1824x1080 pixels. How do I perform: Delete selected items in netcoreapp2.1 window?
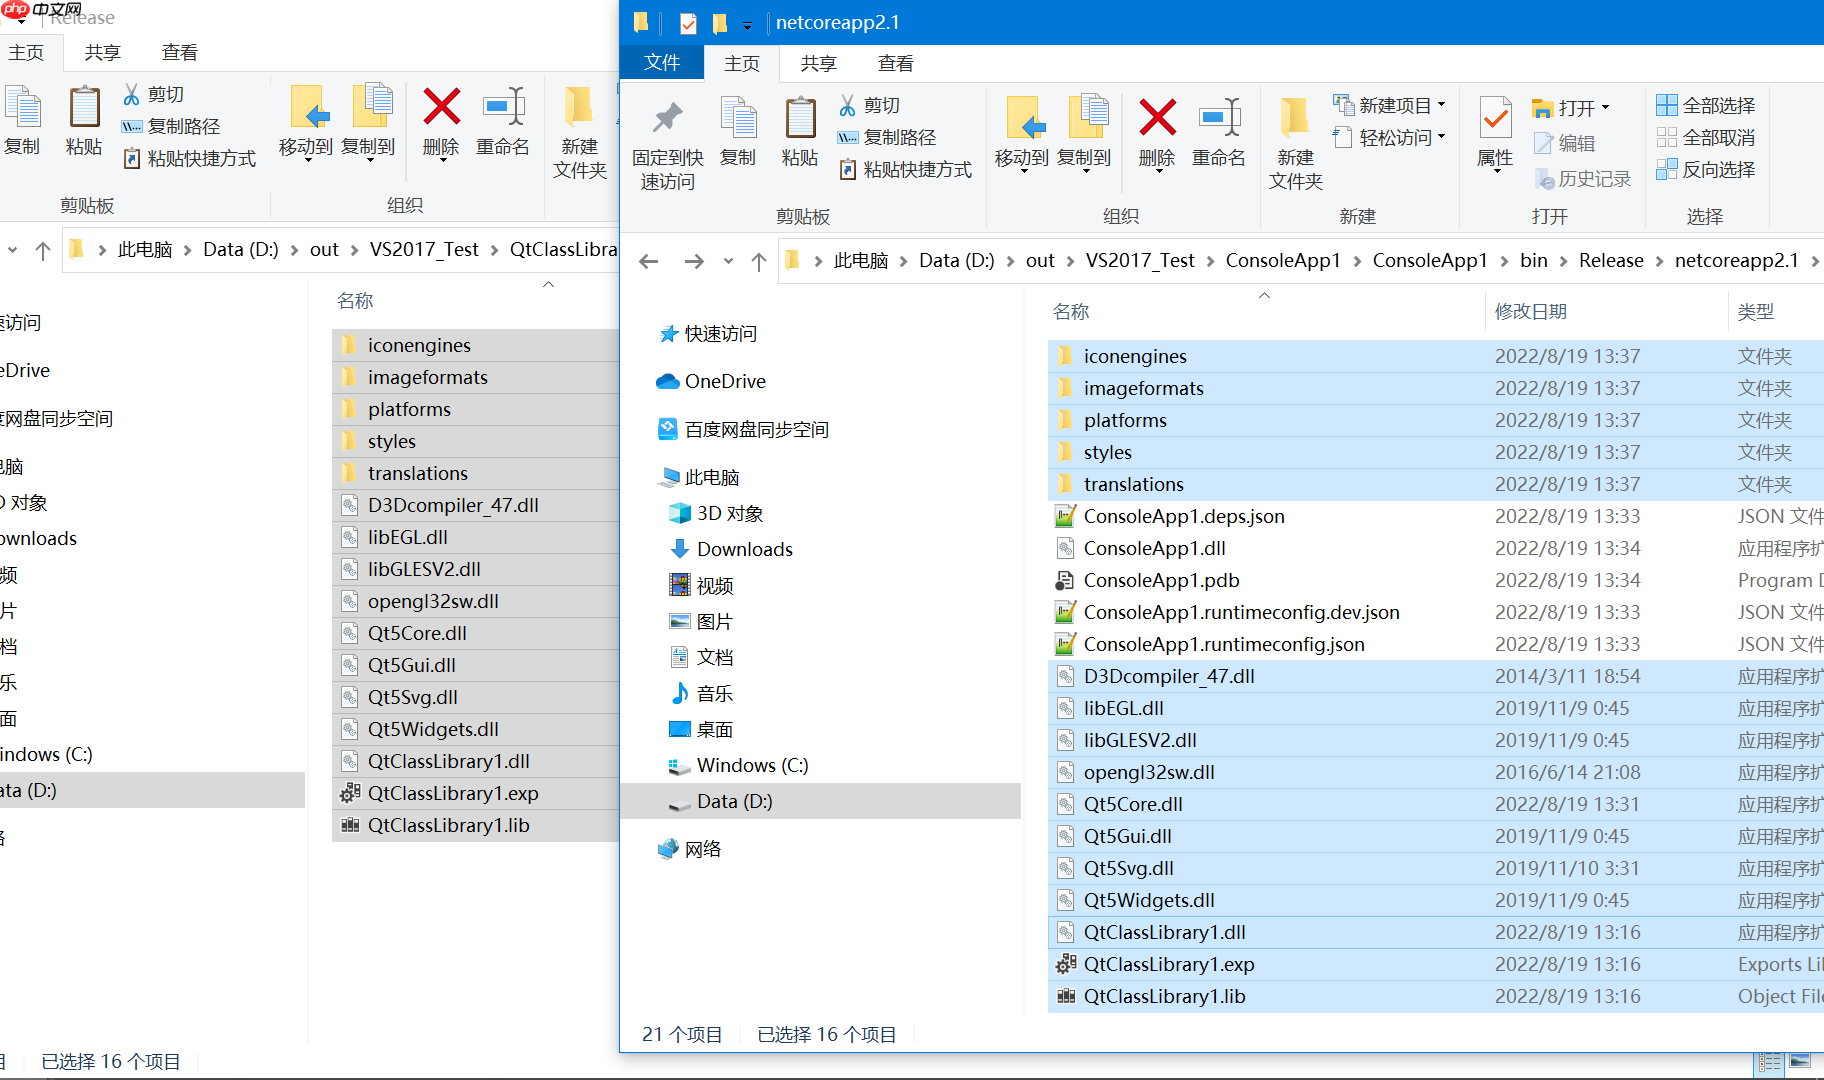[x=1157, y=133]
